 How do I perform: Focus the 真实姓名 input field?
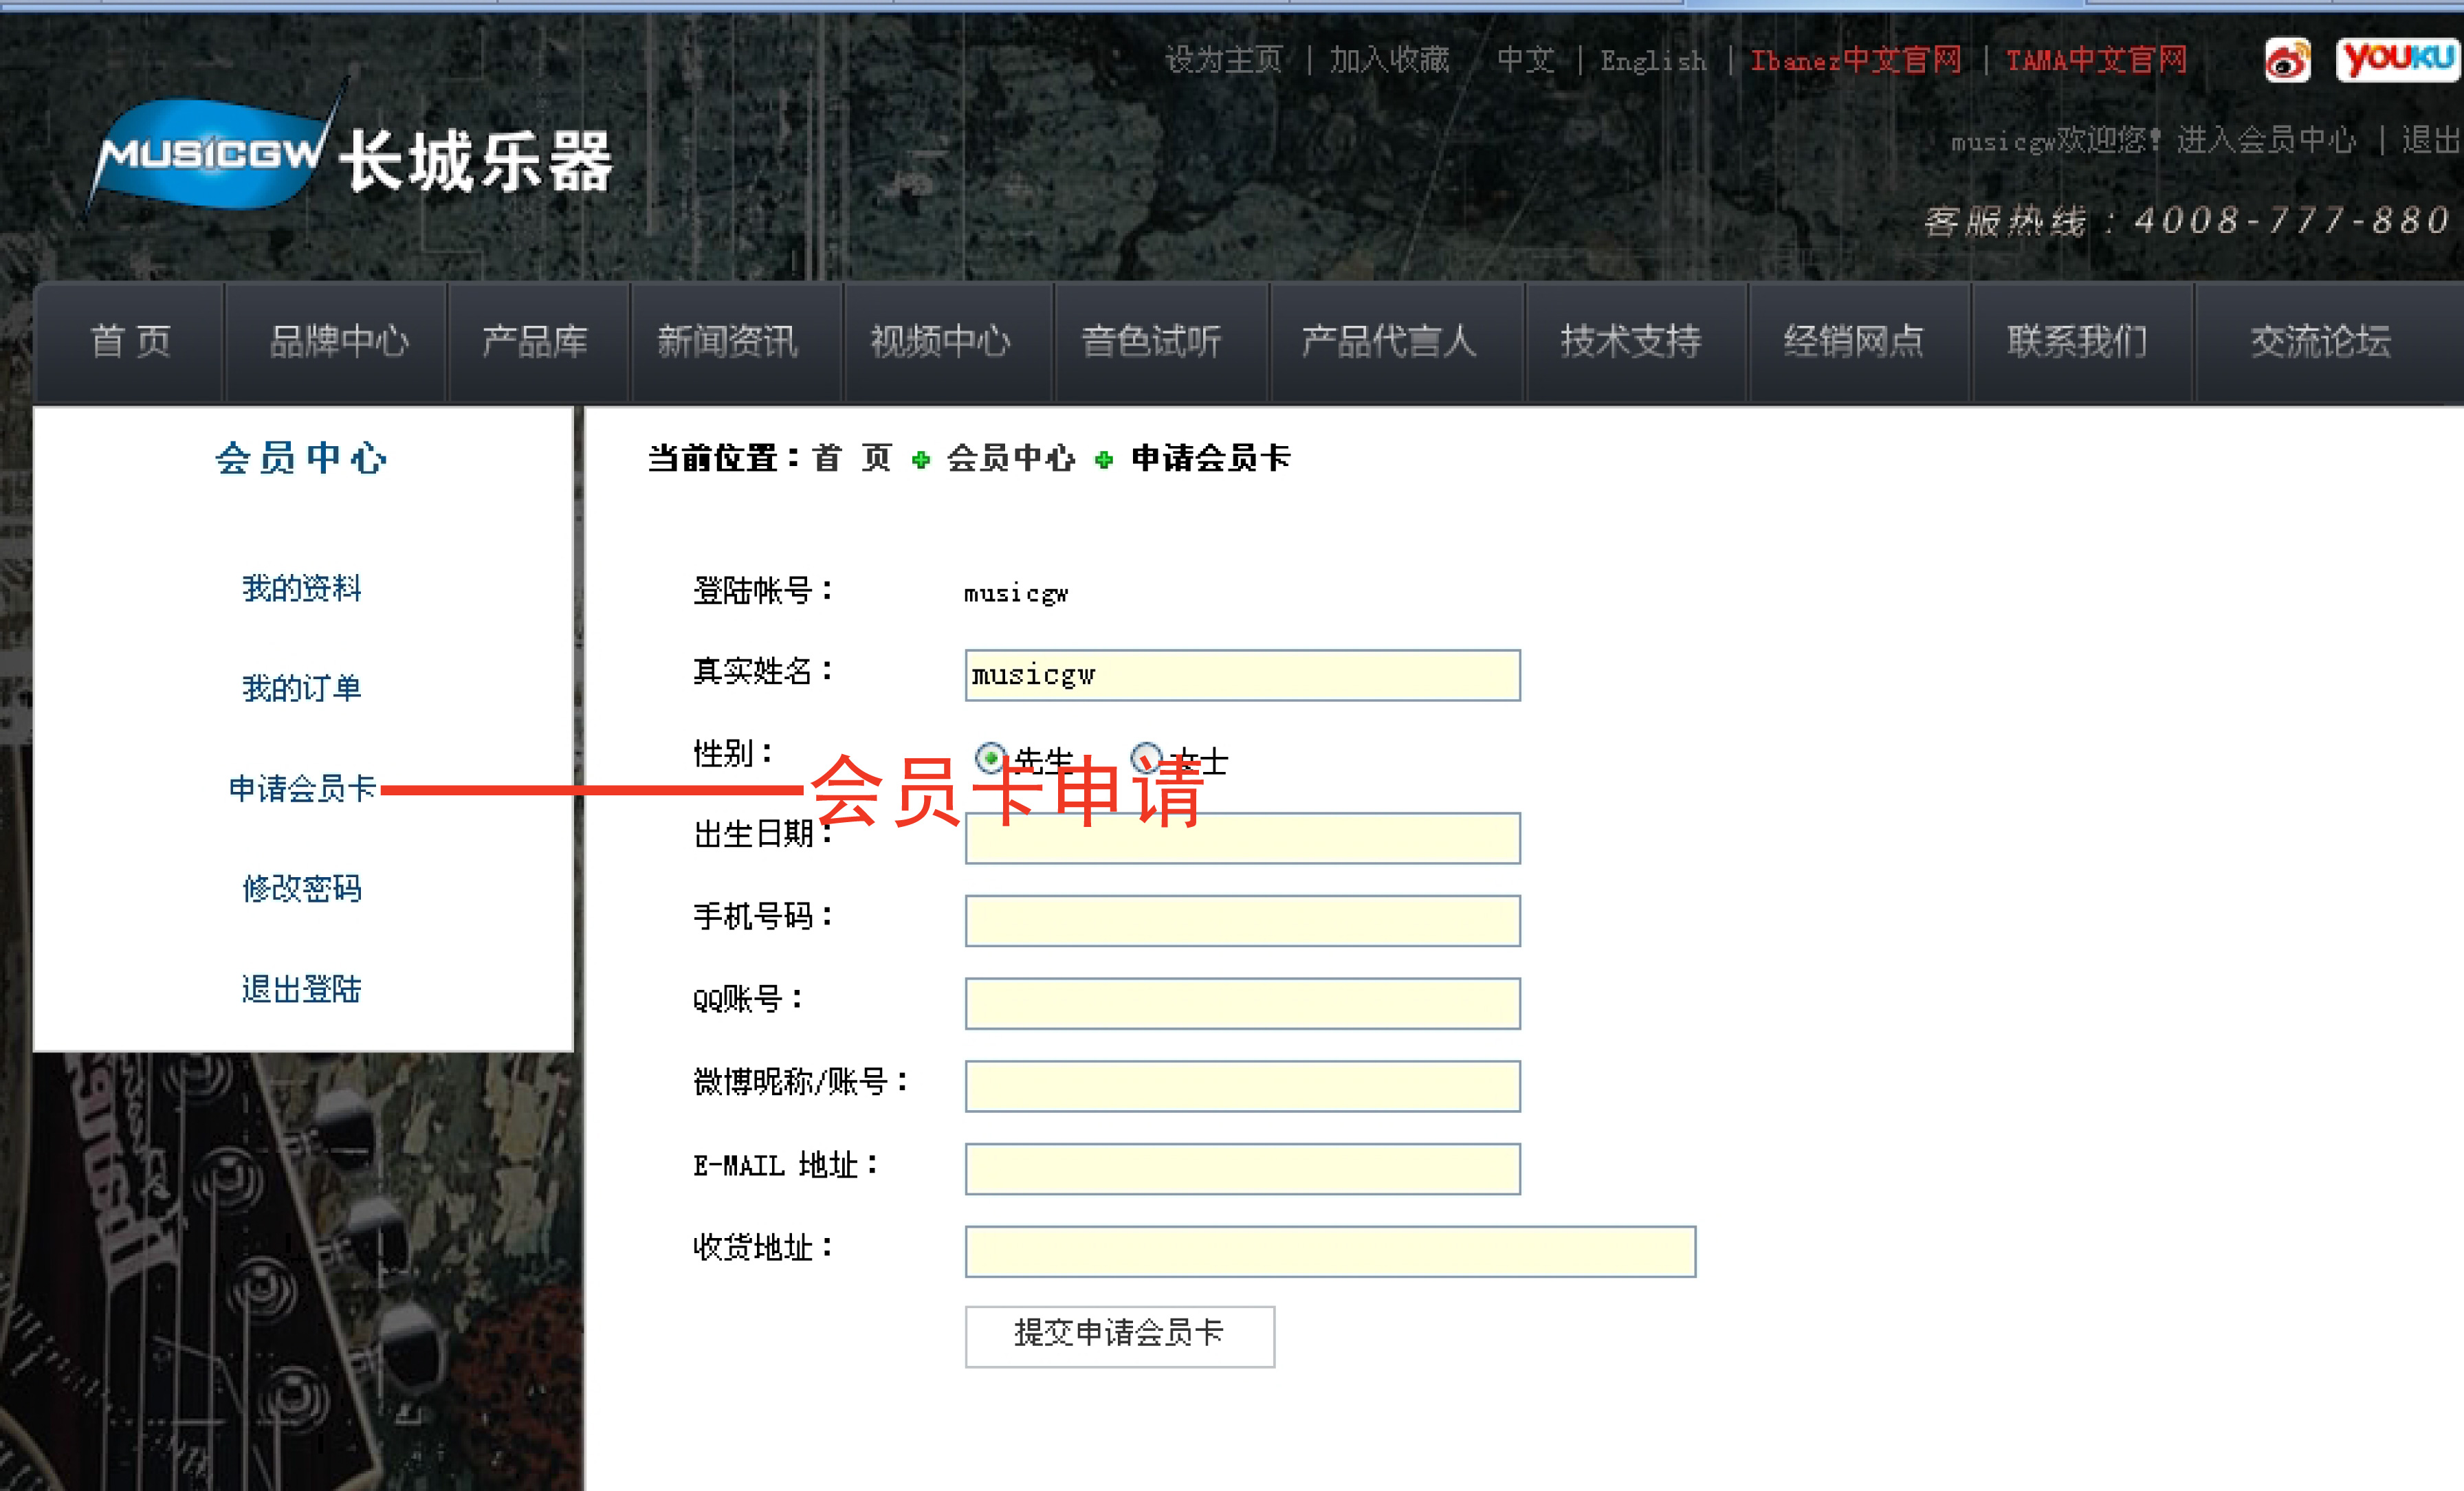pos(1242,676)
